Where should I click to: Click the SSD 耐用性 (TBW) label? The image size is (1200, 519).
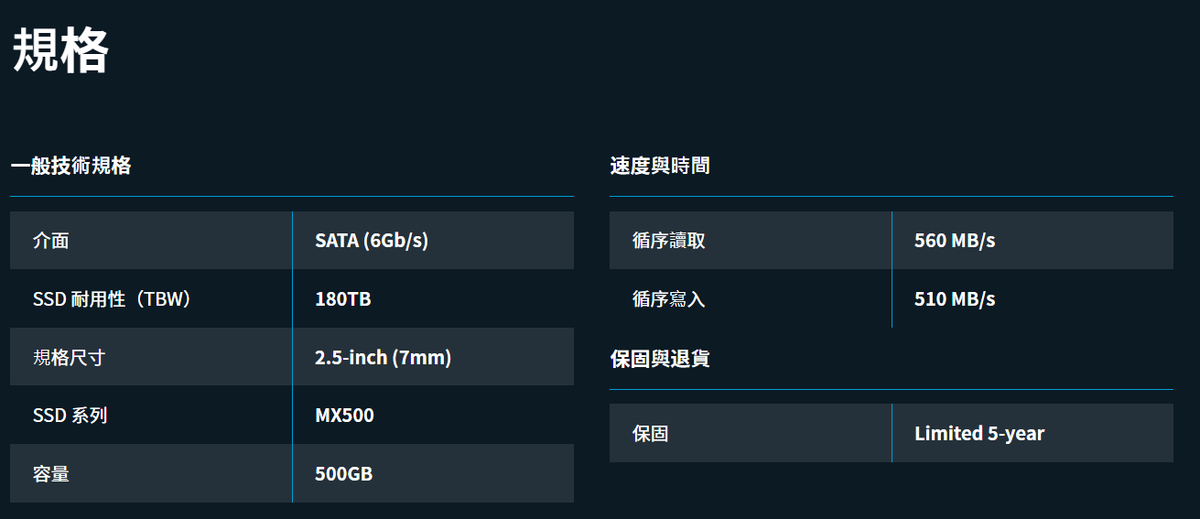tap(111, 299)
